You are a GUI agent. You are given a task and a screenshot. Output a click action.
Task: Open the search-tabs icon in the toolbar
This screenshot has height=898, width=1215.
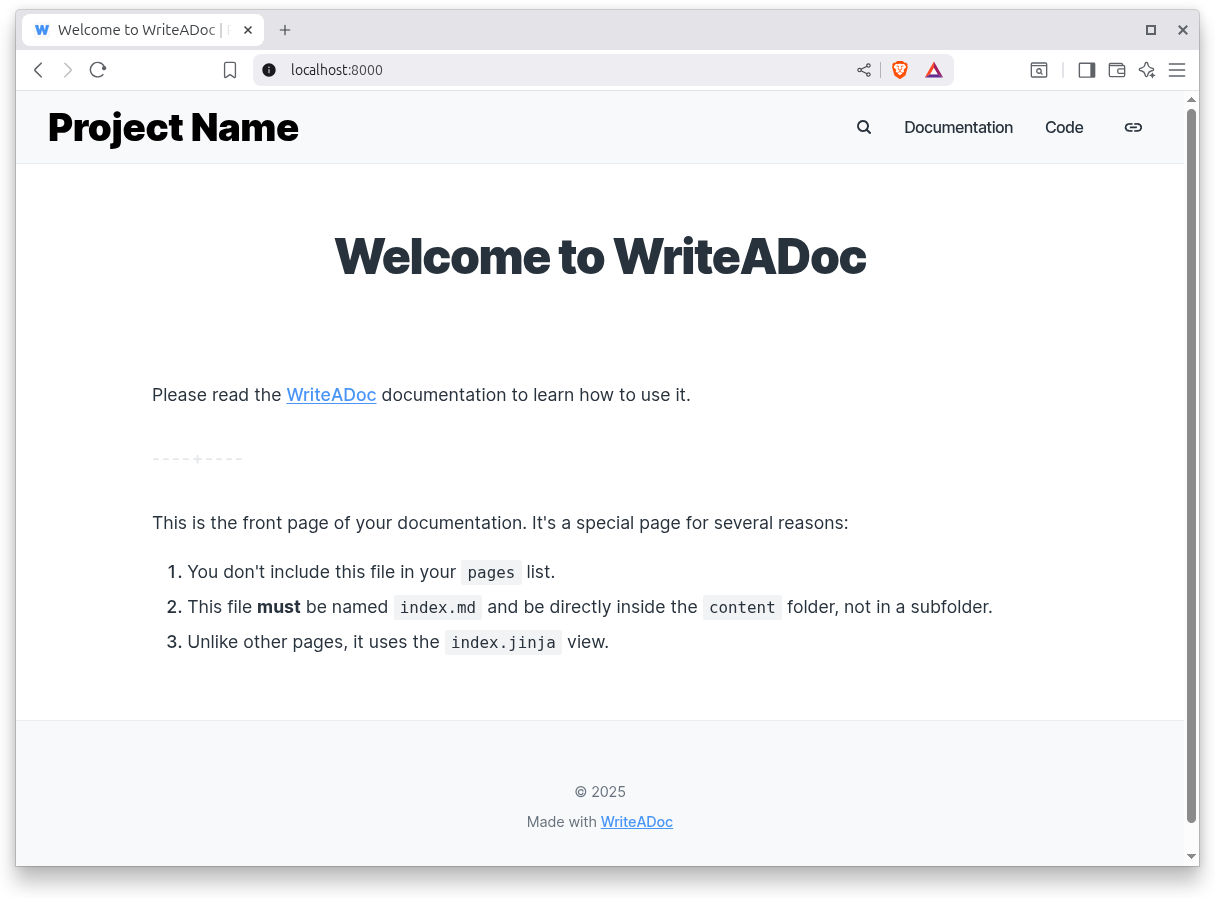tap(1038, 70)
